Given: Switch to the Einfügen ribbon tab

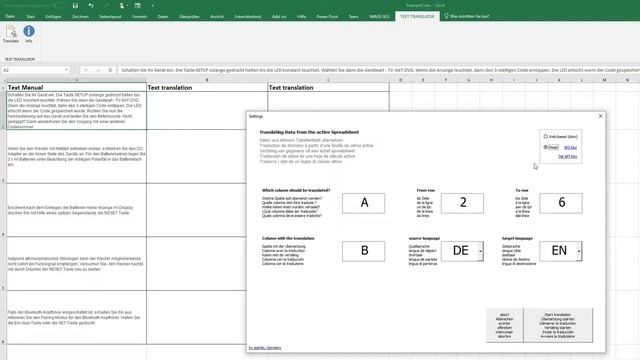Looking at the screenshot, I should (x=53, y=16).
